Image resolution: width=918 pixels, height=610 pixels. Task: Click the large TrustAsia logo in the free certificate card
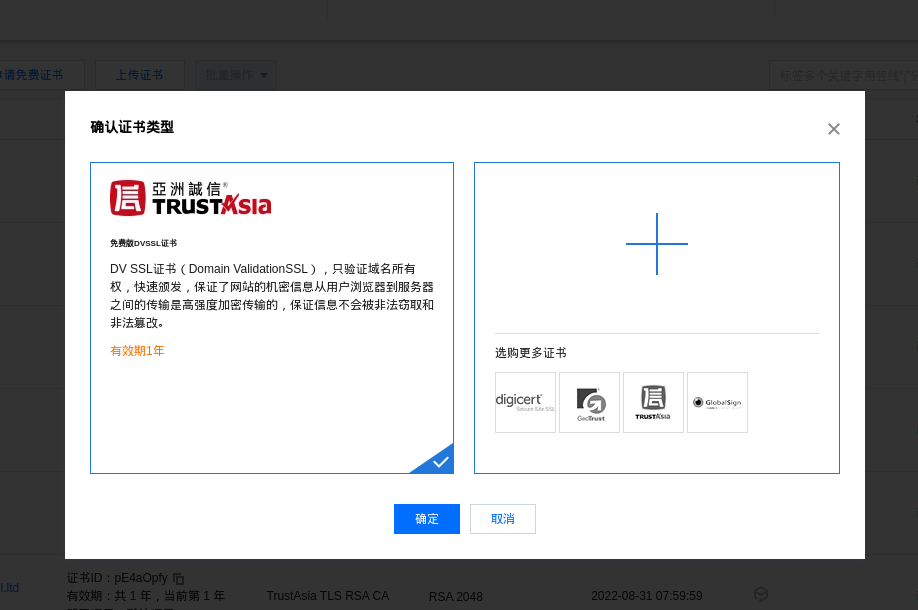[190, 198]
